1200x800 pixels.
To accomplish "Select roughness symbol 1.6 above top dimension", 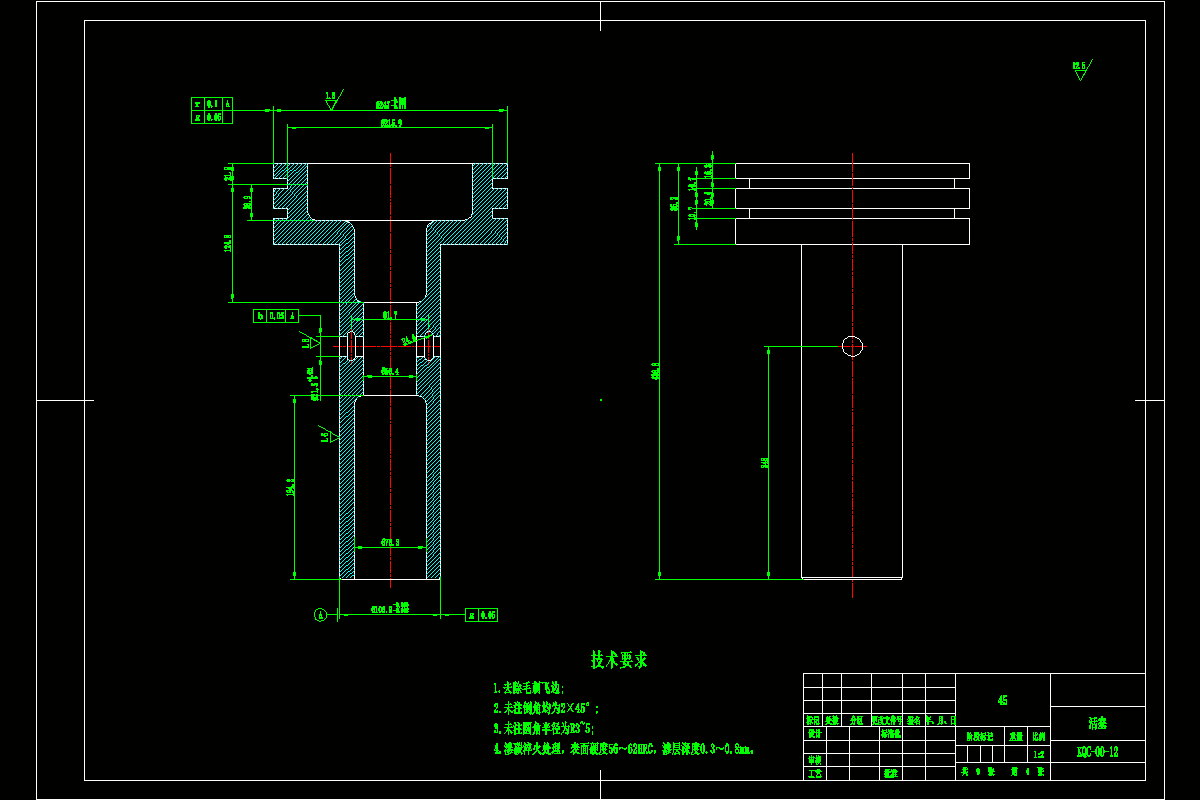I will coord(333,99).
